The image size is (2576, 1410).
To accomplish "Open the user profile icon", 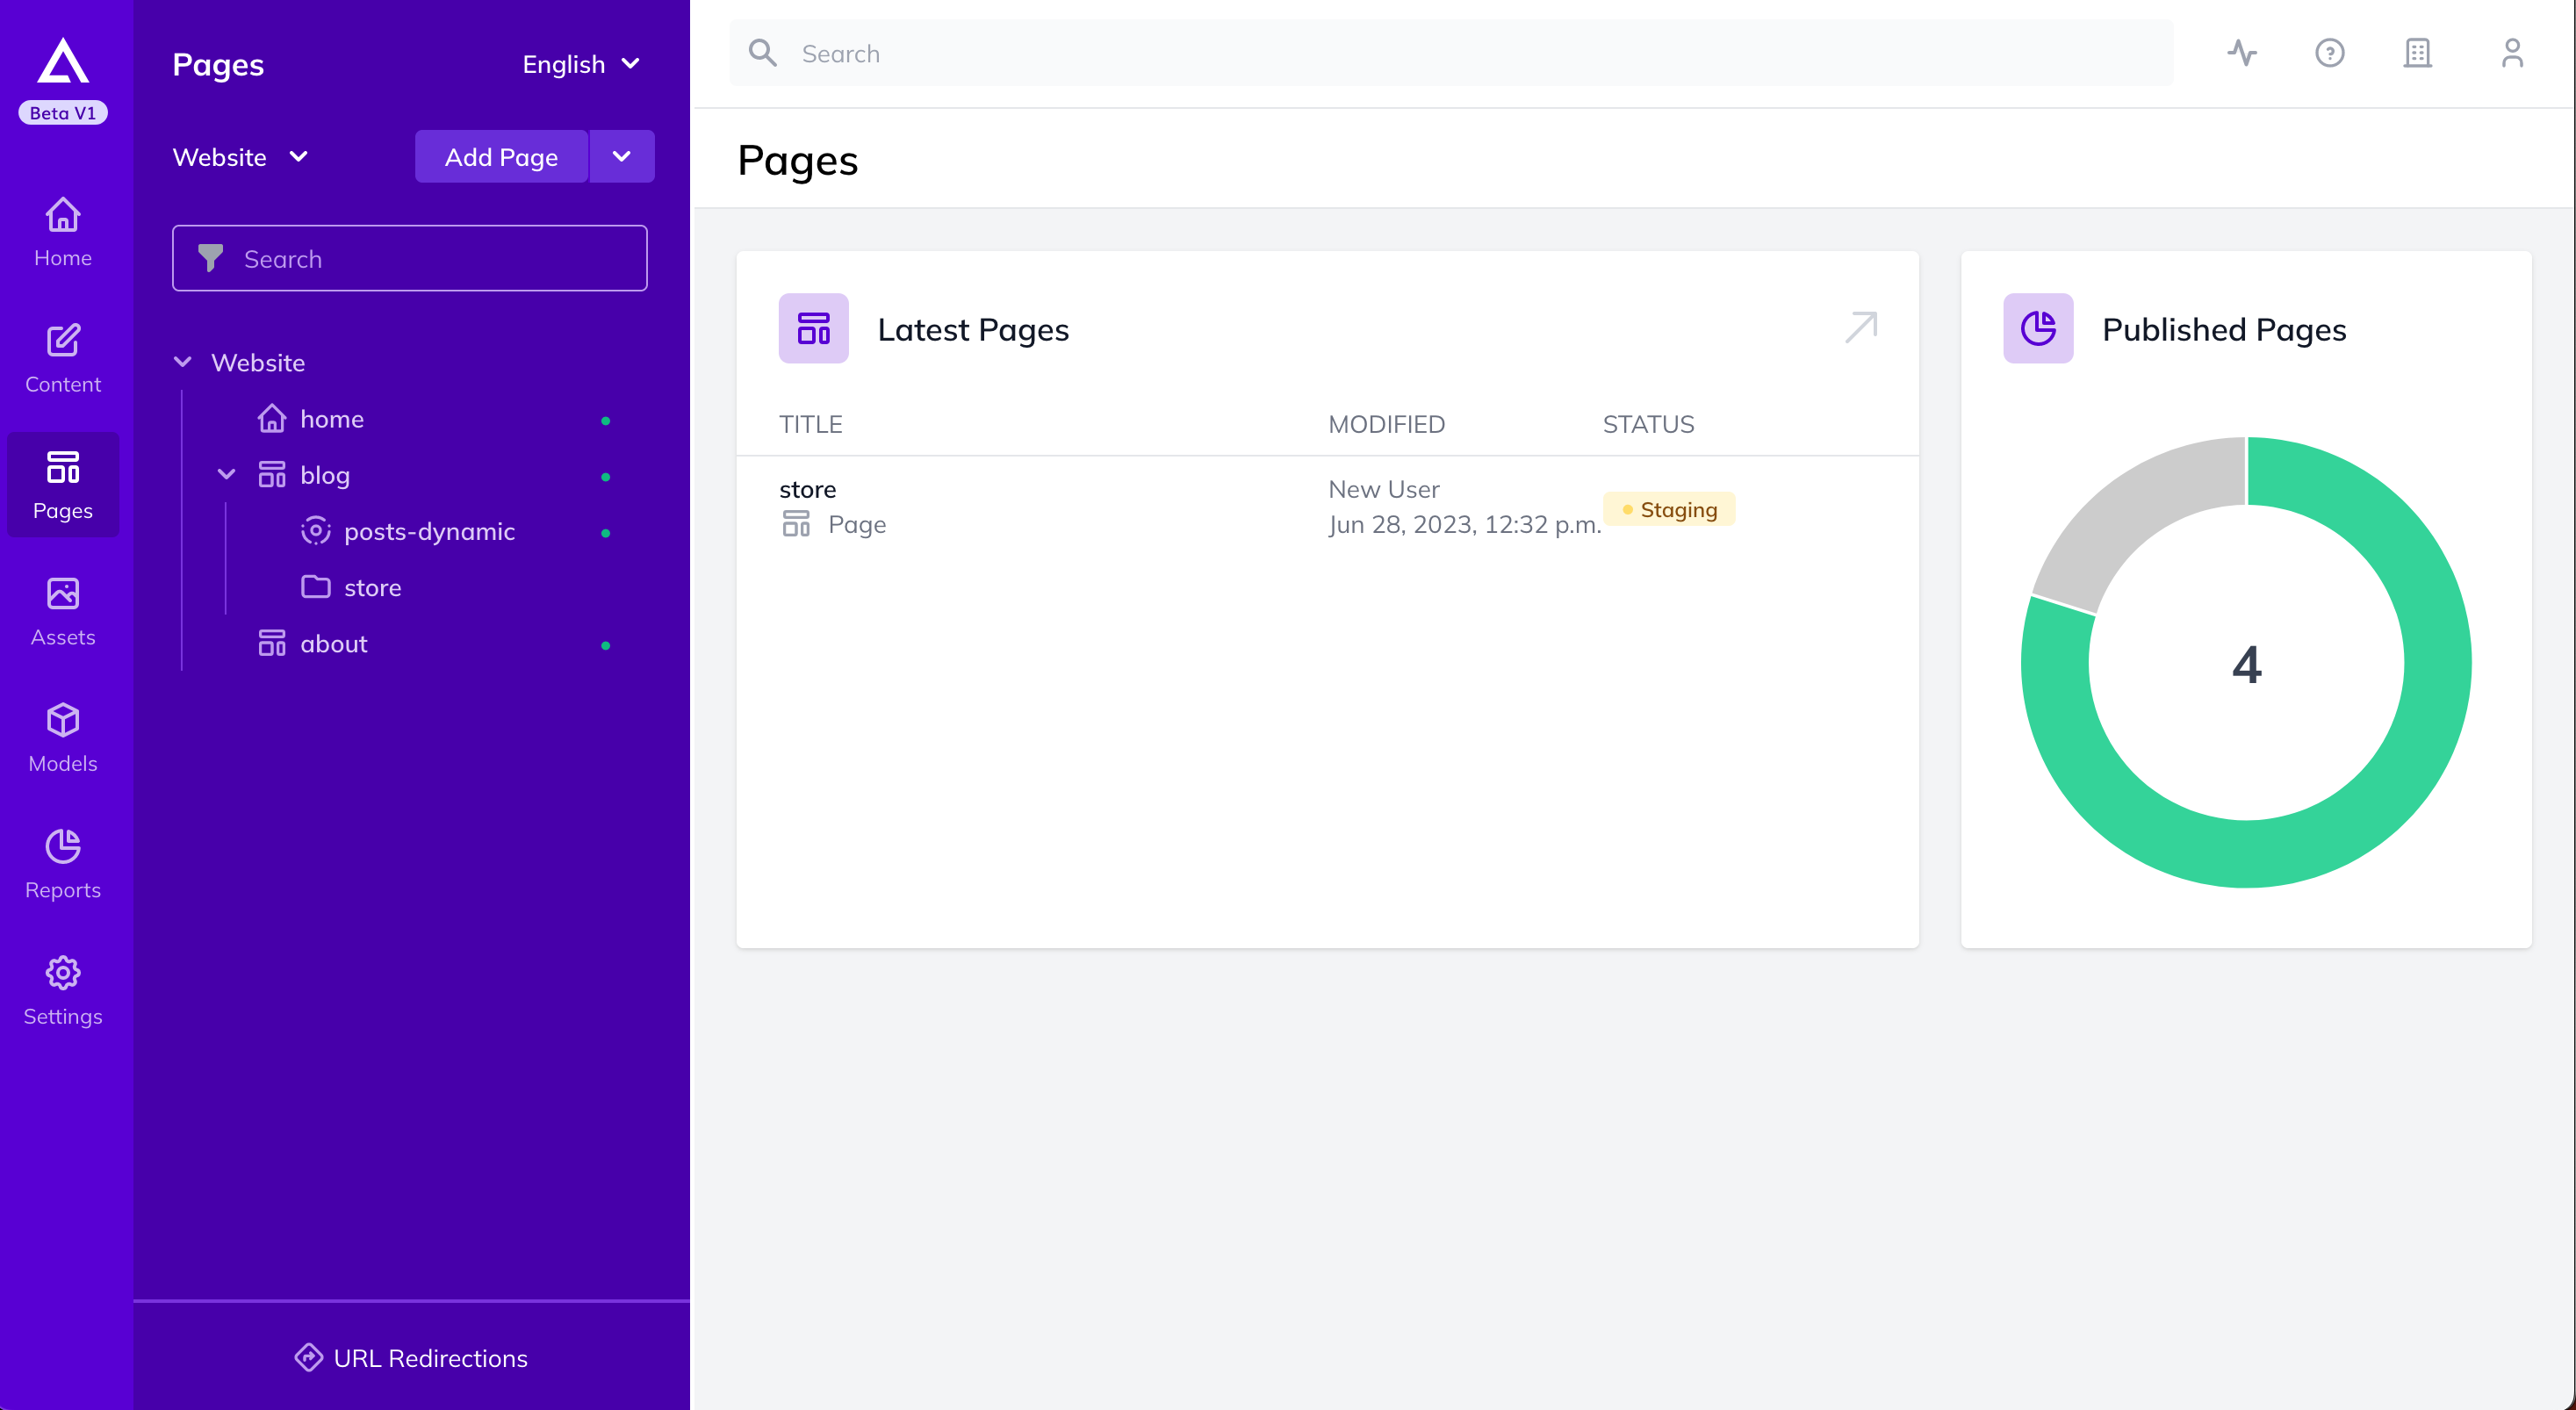I will pyautogui.click(x=2512, y=53).
